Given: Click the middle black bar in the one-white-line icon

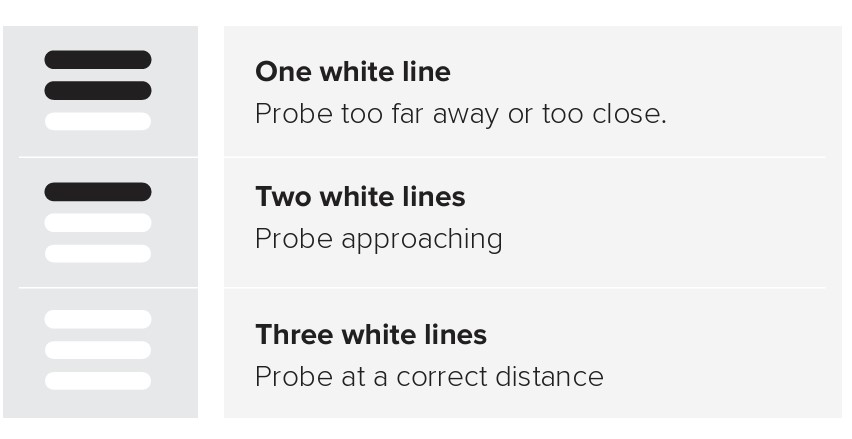Looking at the screenshot, I should 98,91.
